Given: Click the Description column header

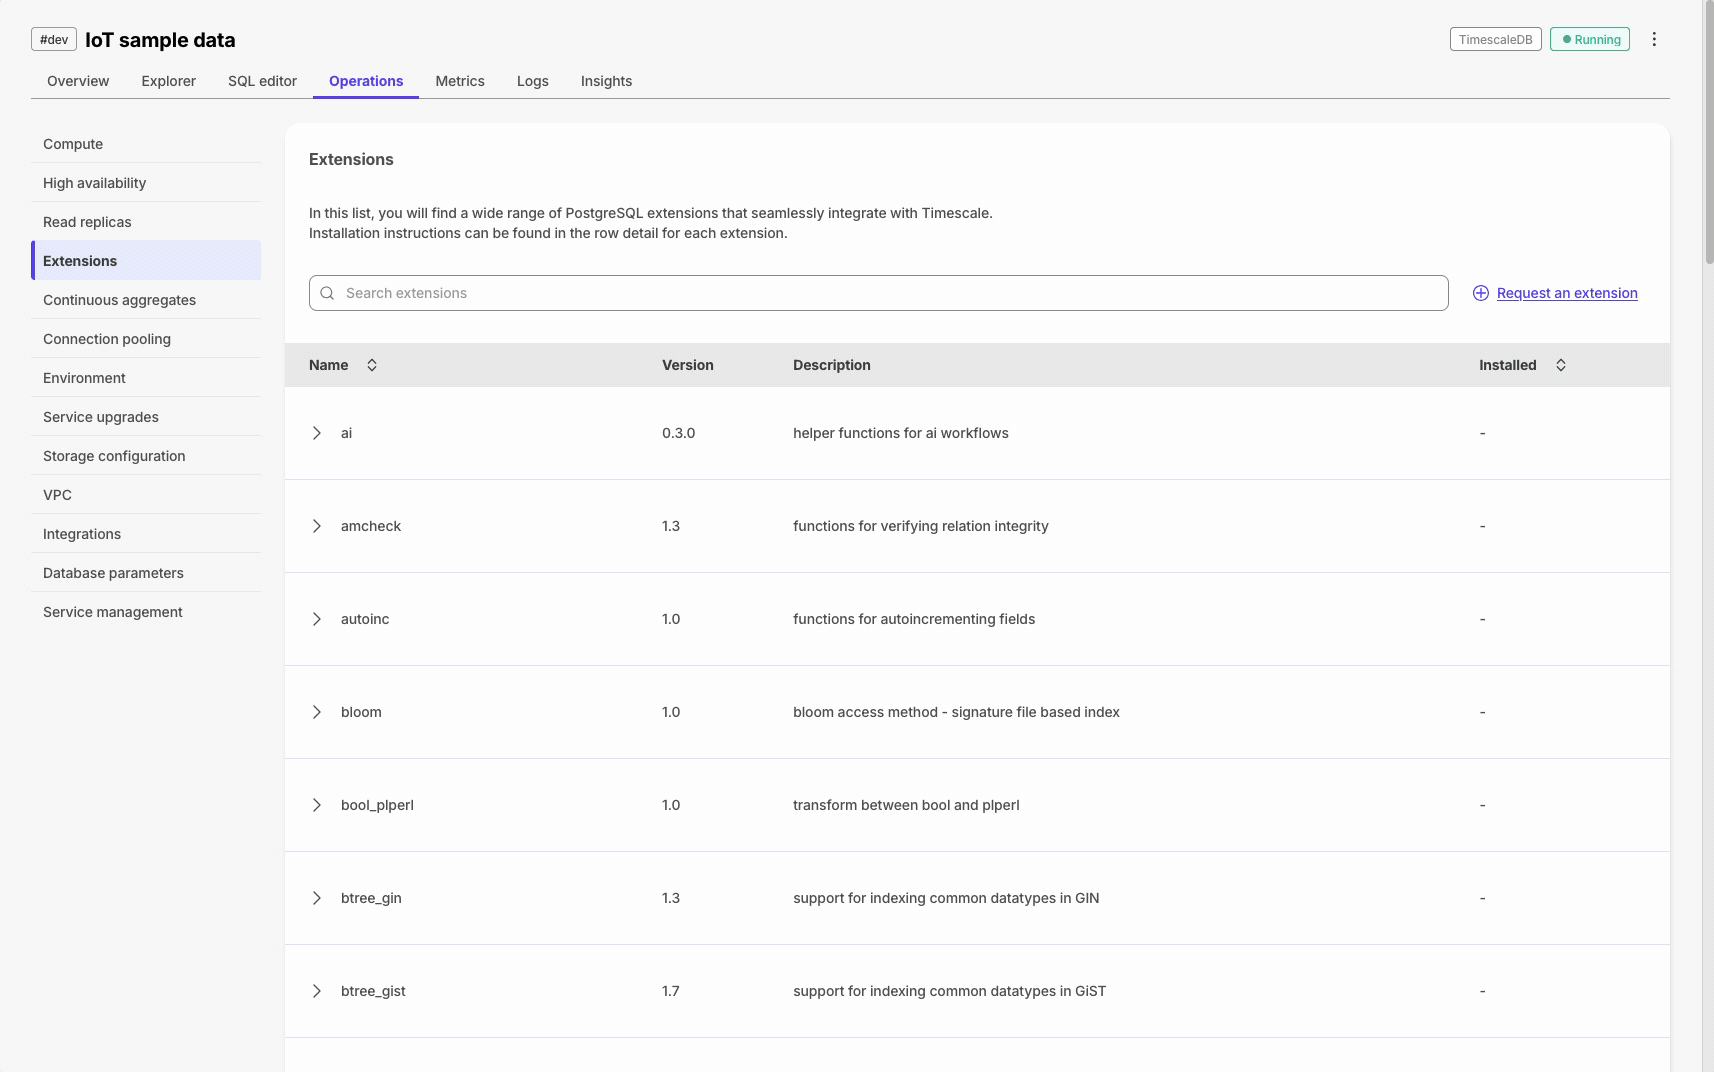Looking at the screenshot, I should coord(832,365).
